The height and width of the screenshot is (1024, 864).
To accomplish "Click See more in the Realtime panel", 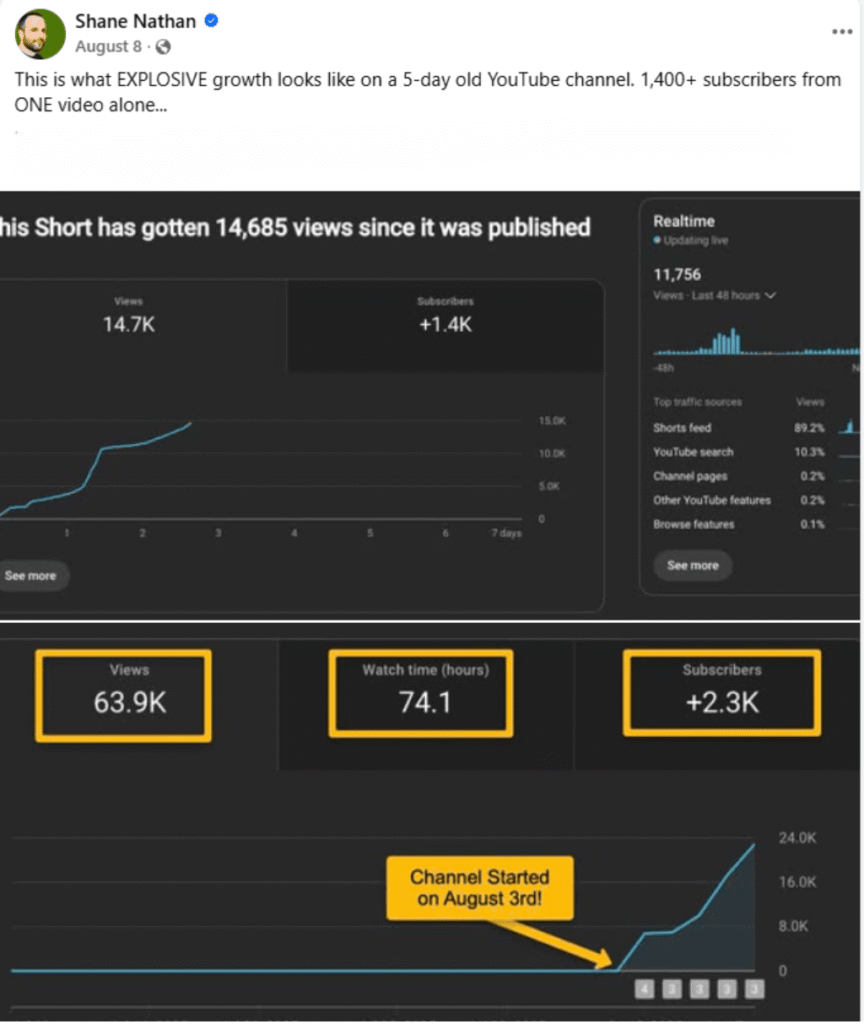I will 692,565.
